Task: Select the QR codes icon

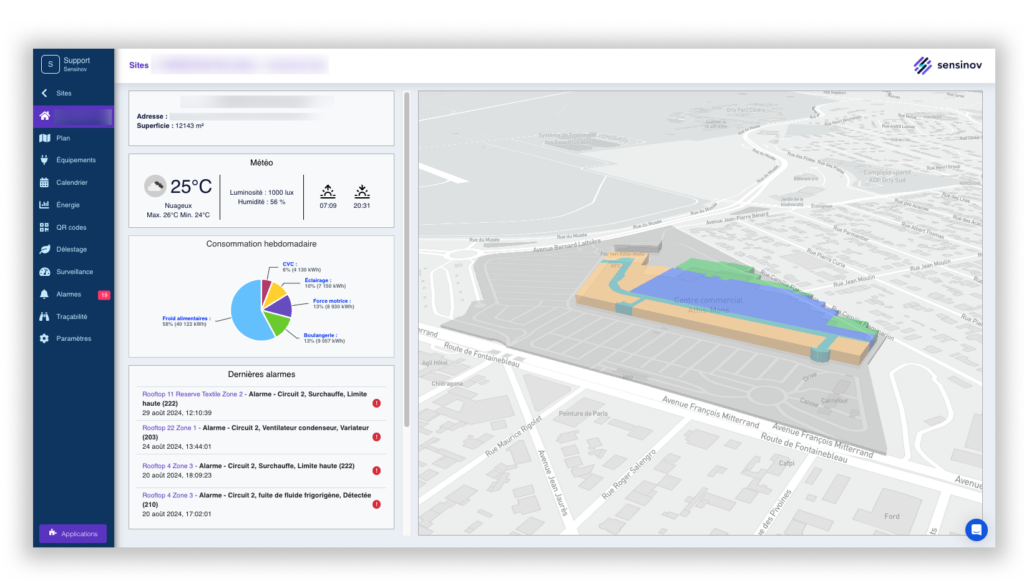Action: (x=44, y=227)
